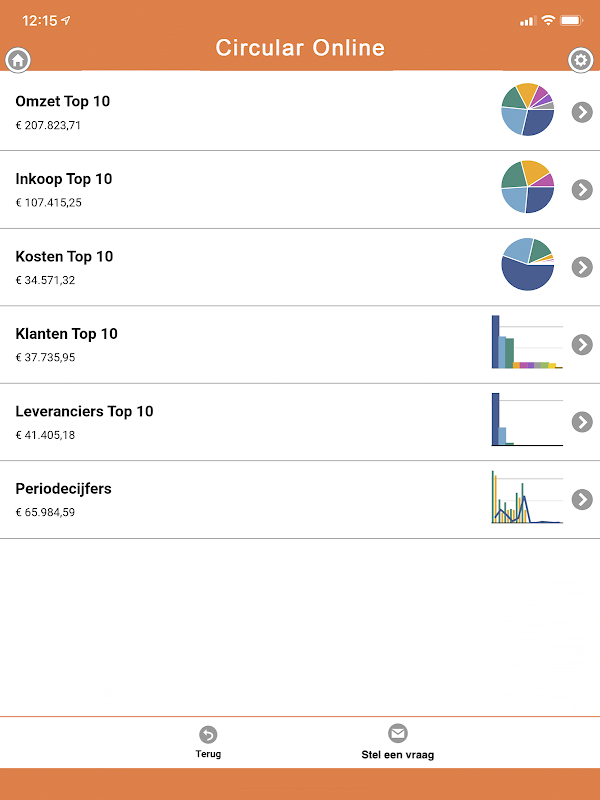Tap the Terug label
The width and height of the screenshot is (600, 800).
click(x=208, y=754)
